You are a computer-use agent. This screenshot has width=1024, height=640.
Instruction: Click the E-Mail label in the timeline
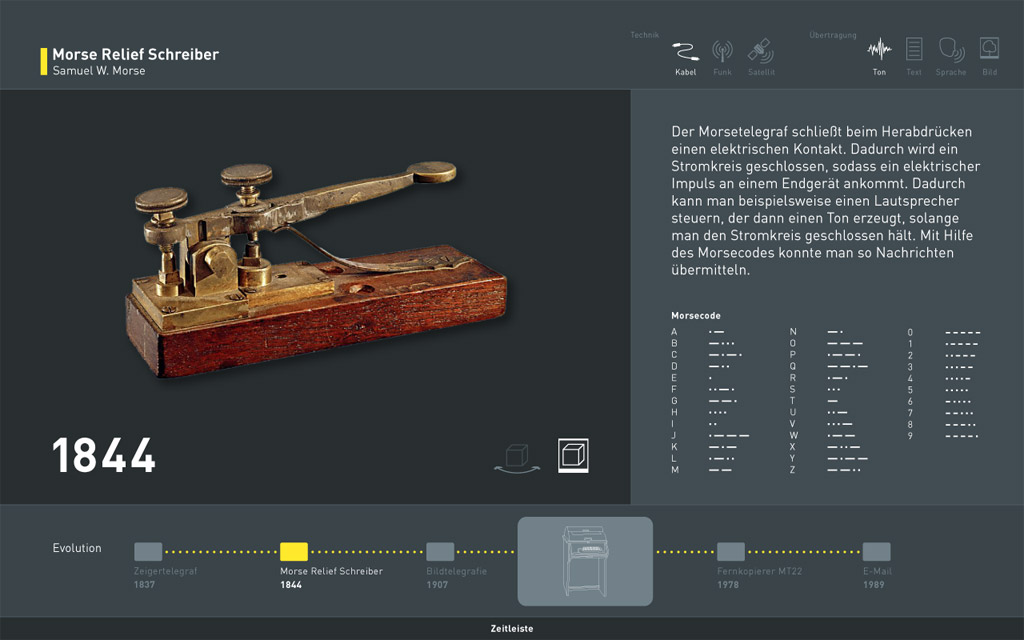[x=877, y=571]
